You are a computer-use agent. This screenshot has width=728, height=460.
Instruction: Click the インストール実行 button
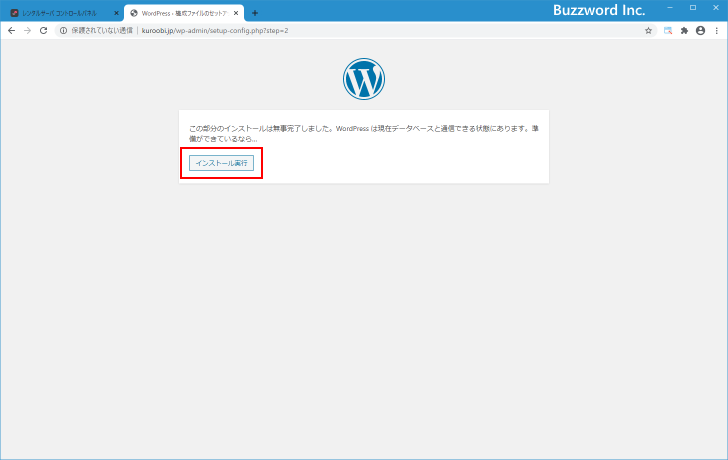point(221,163)
